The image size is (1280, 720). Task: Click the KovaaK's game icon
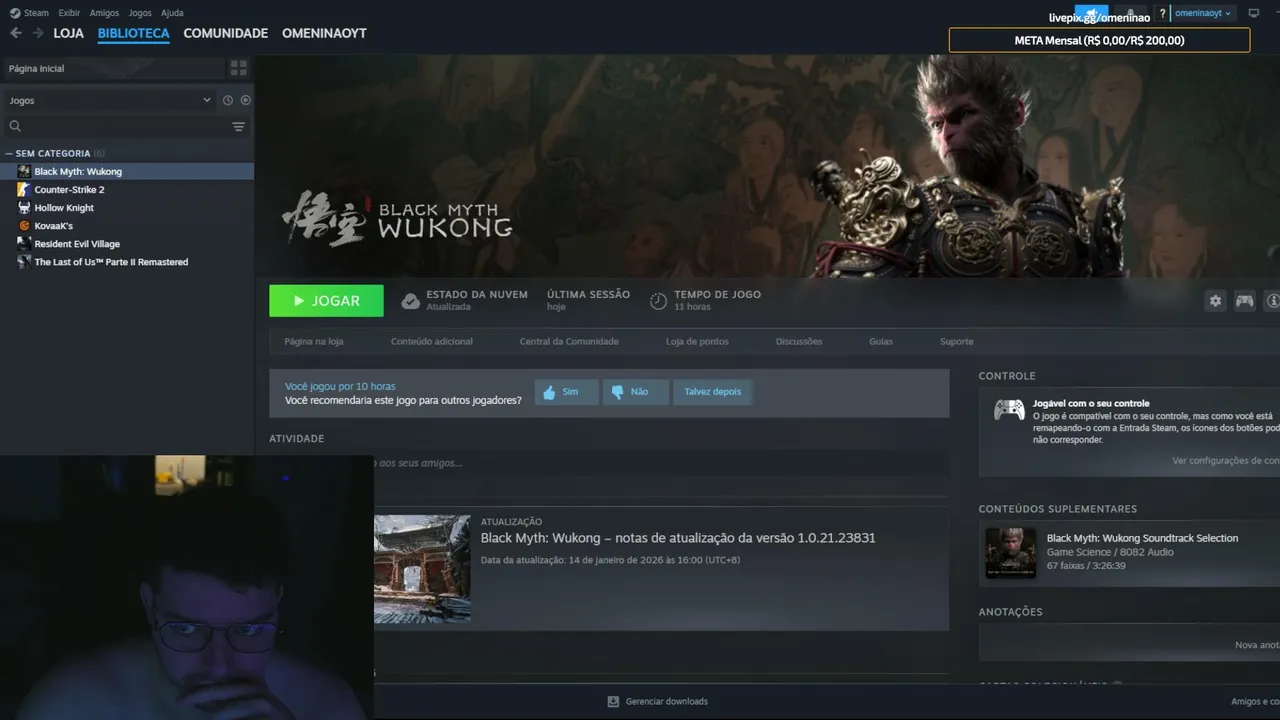[x=24, y=225]
